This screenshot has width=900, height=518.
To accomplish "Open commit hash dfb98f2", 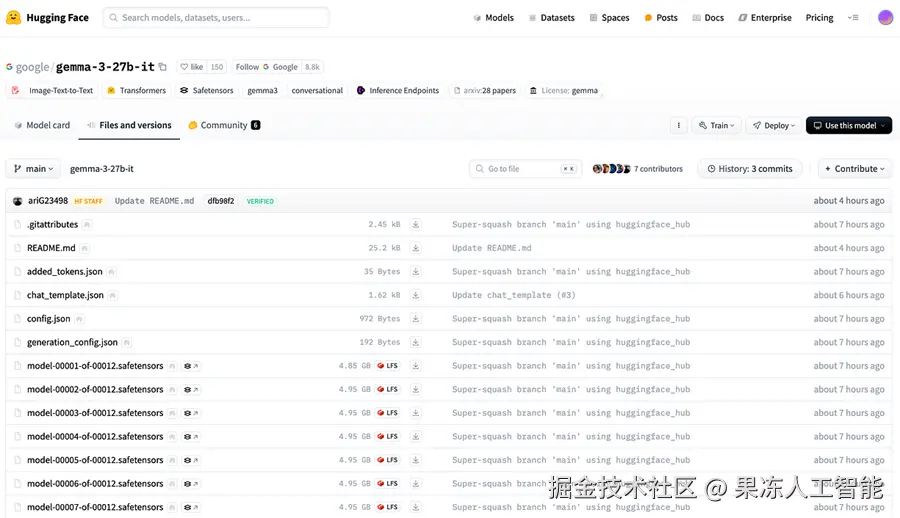I will click(220, 201).
